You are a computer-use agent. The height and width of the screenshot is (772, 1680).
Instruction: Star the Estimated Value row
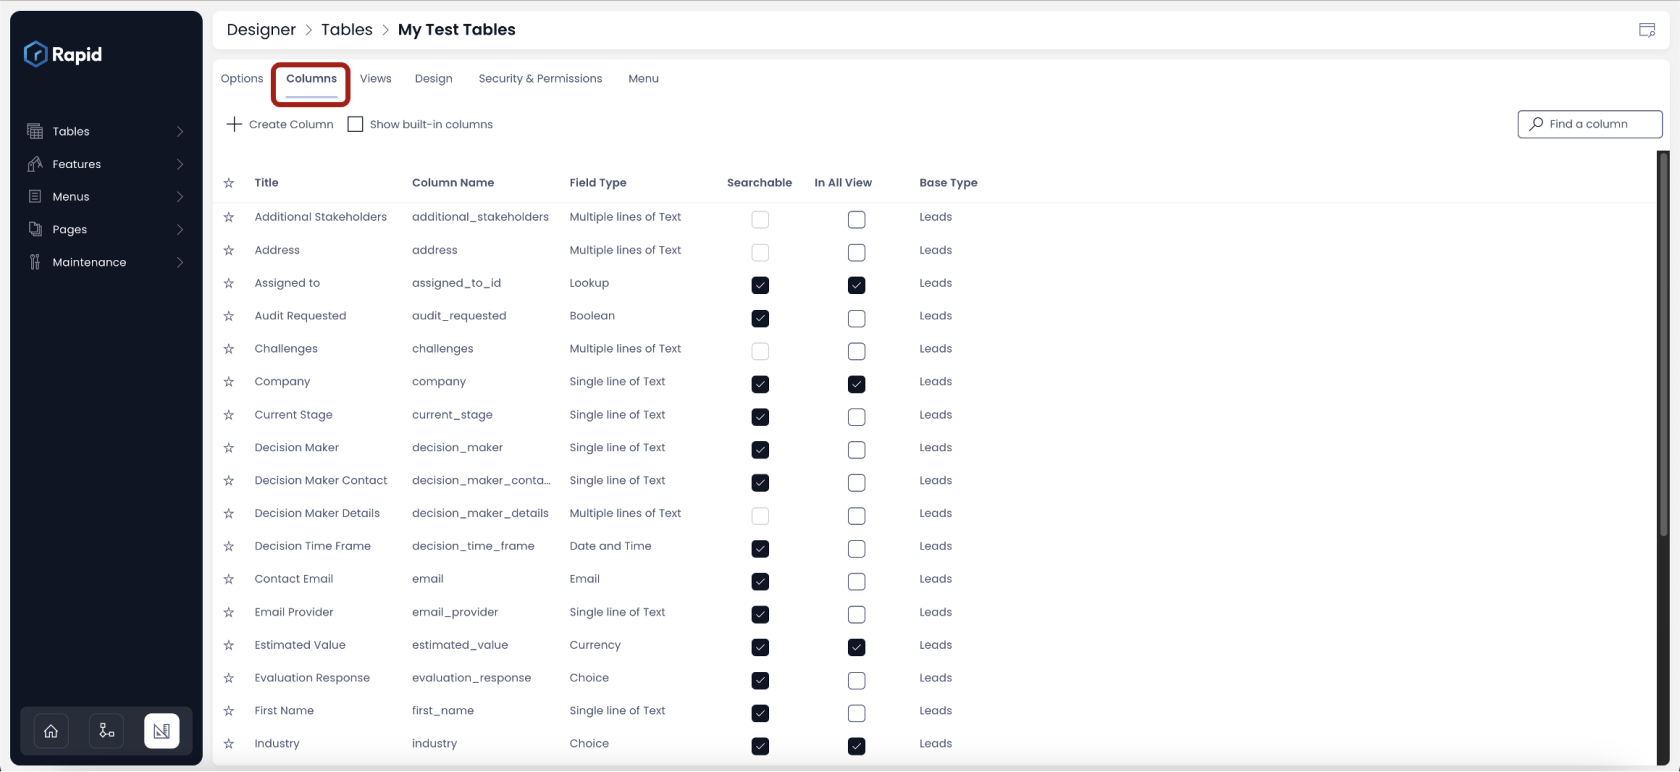point(229,645)
